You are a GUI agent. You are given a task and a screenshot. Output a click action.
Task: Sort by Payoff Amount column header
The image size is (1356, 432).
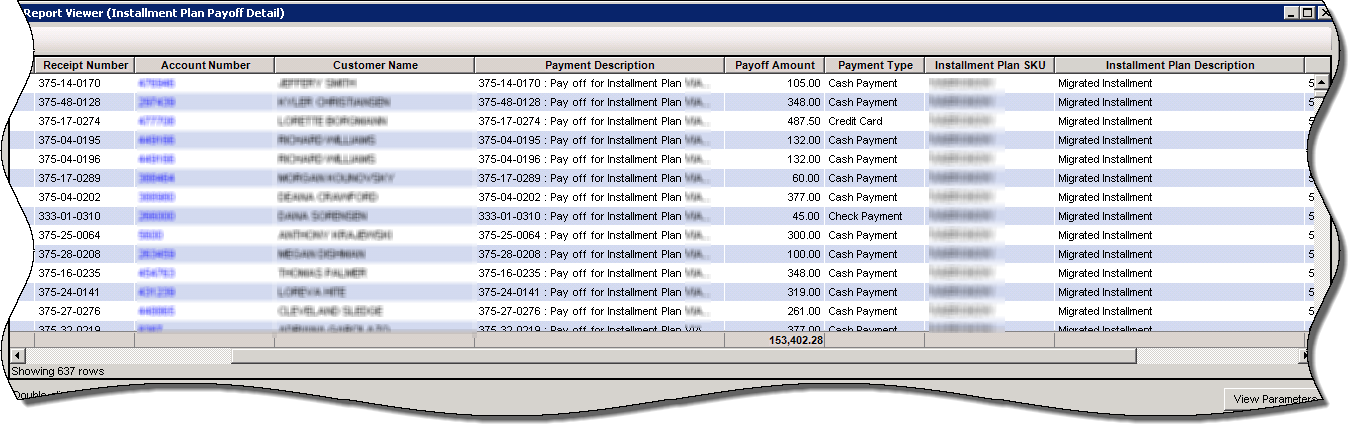774,65
